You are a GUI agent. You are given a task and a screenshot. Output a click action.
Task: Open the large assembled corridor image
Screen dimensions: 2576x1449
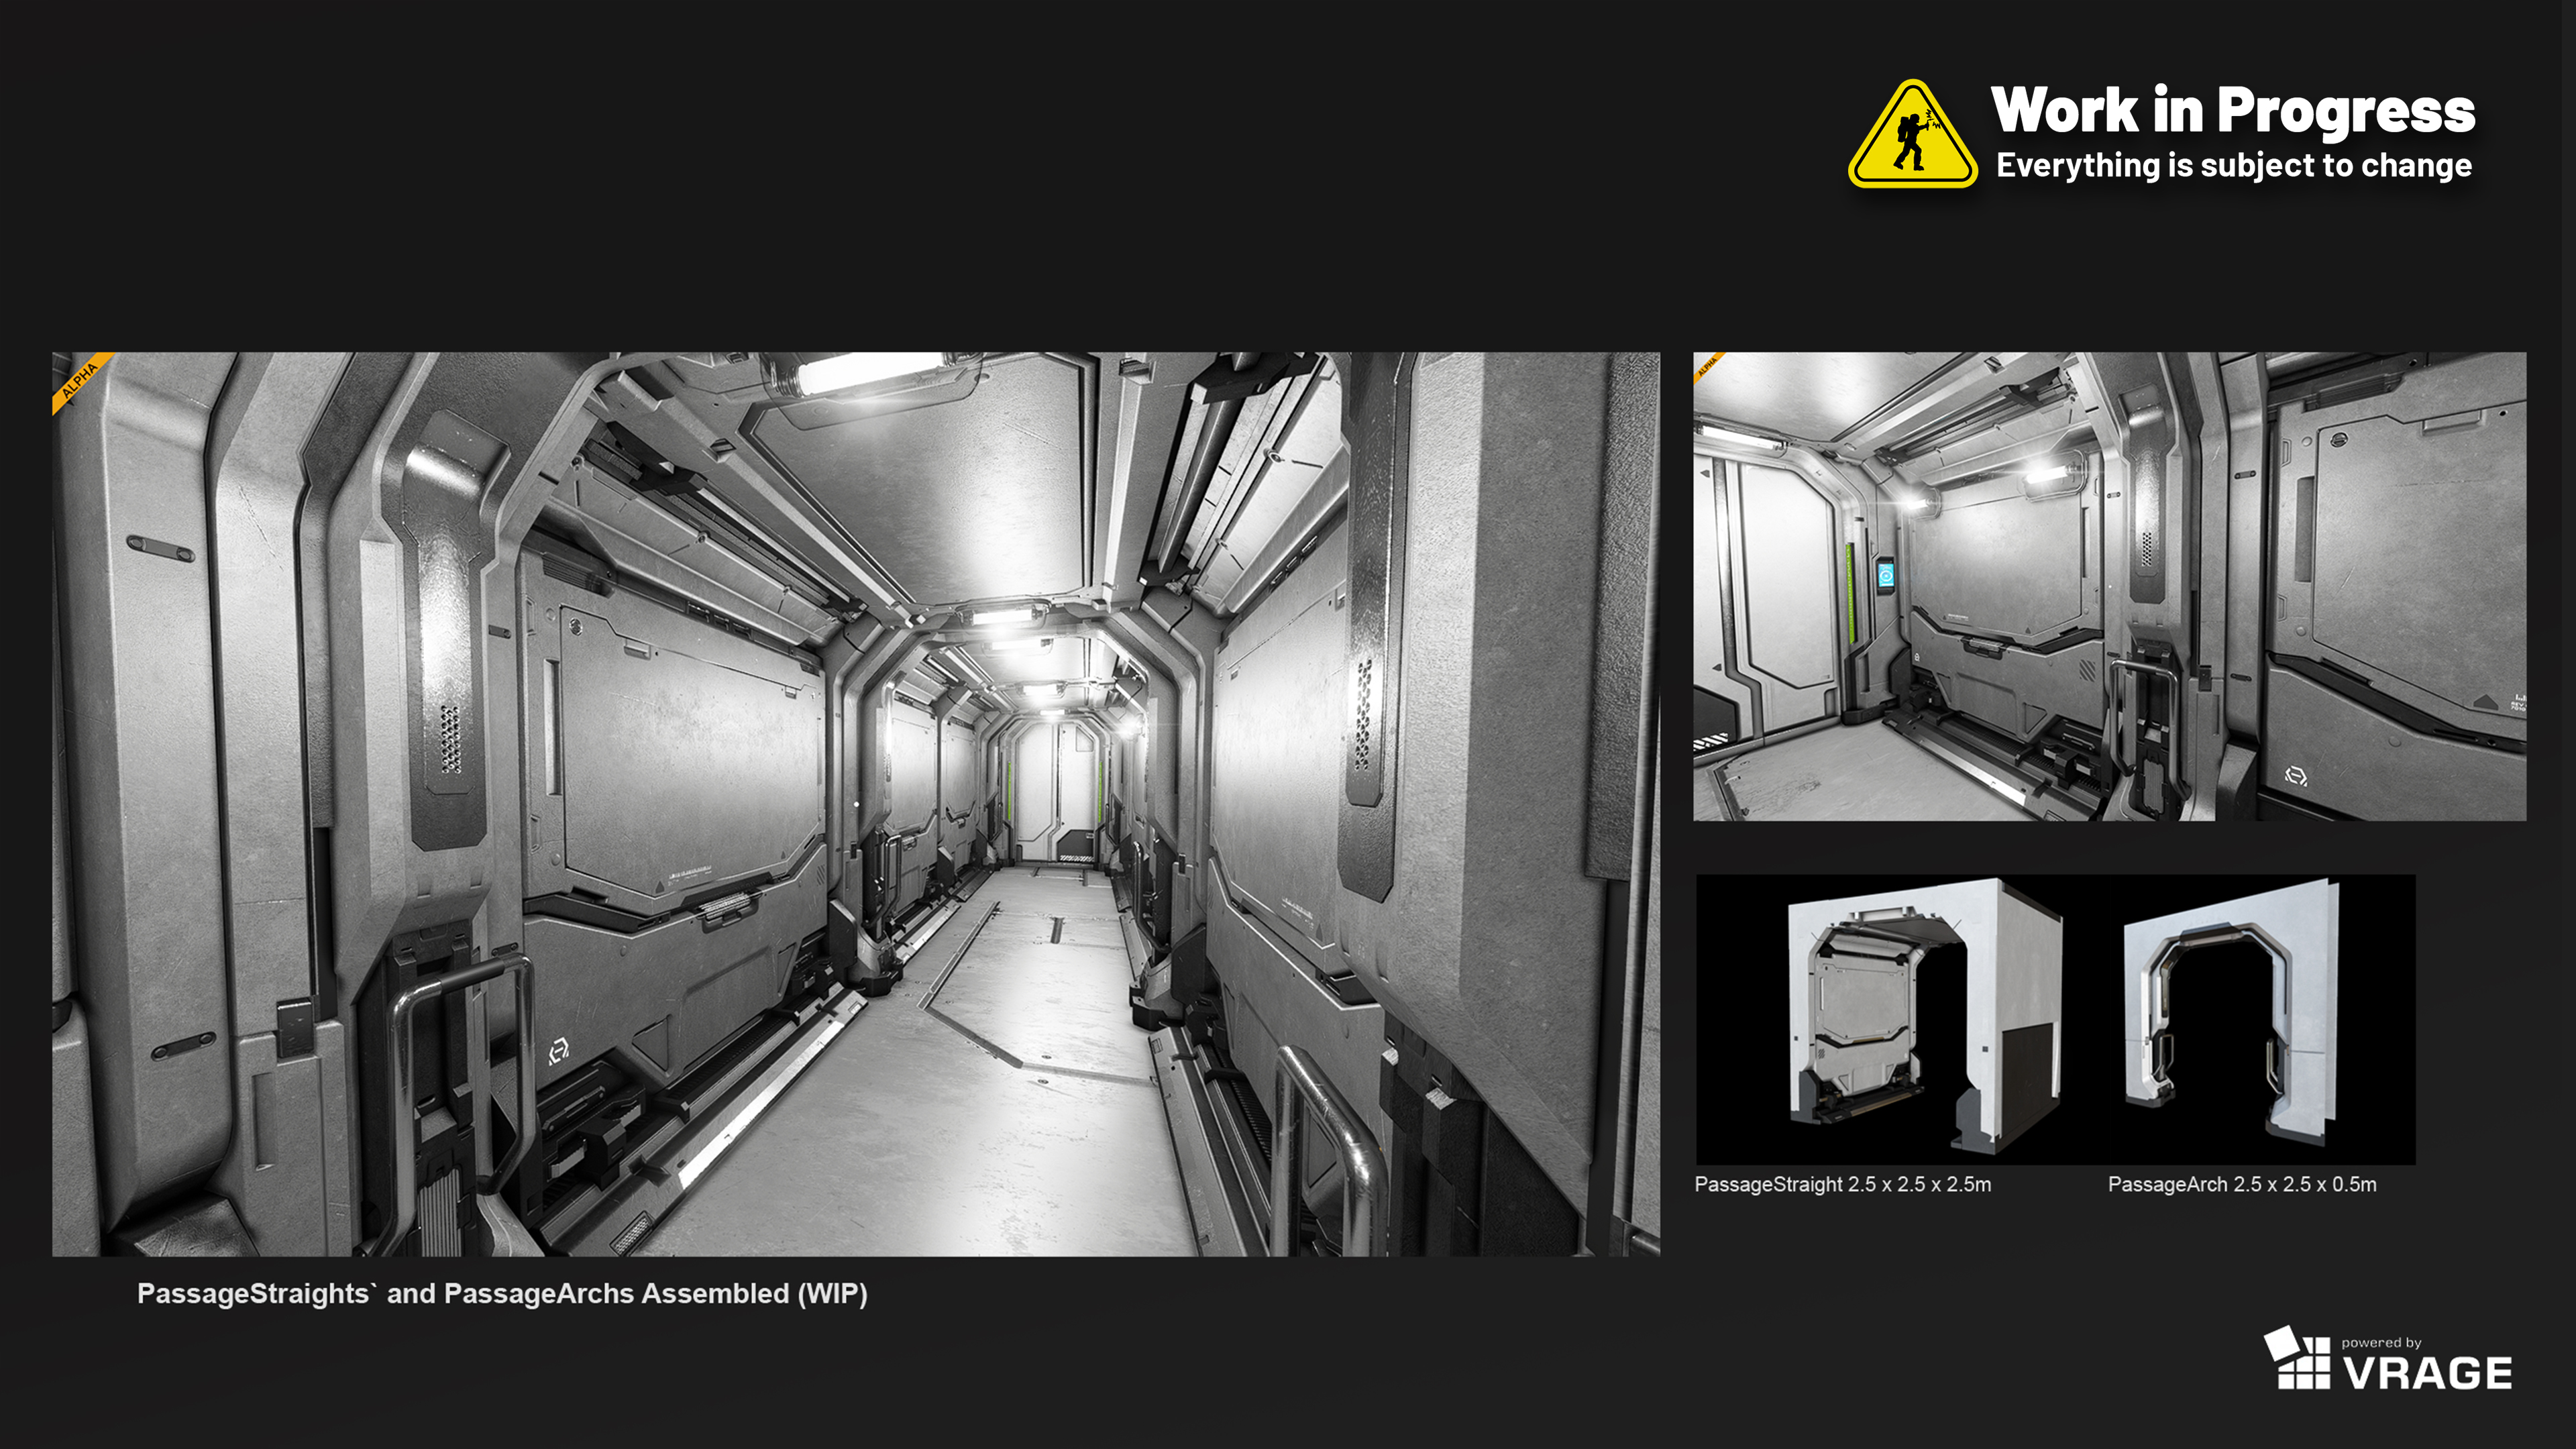coord(855,803)
